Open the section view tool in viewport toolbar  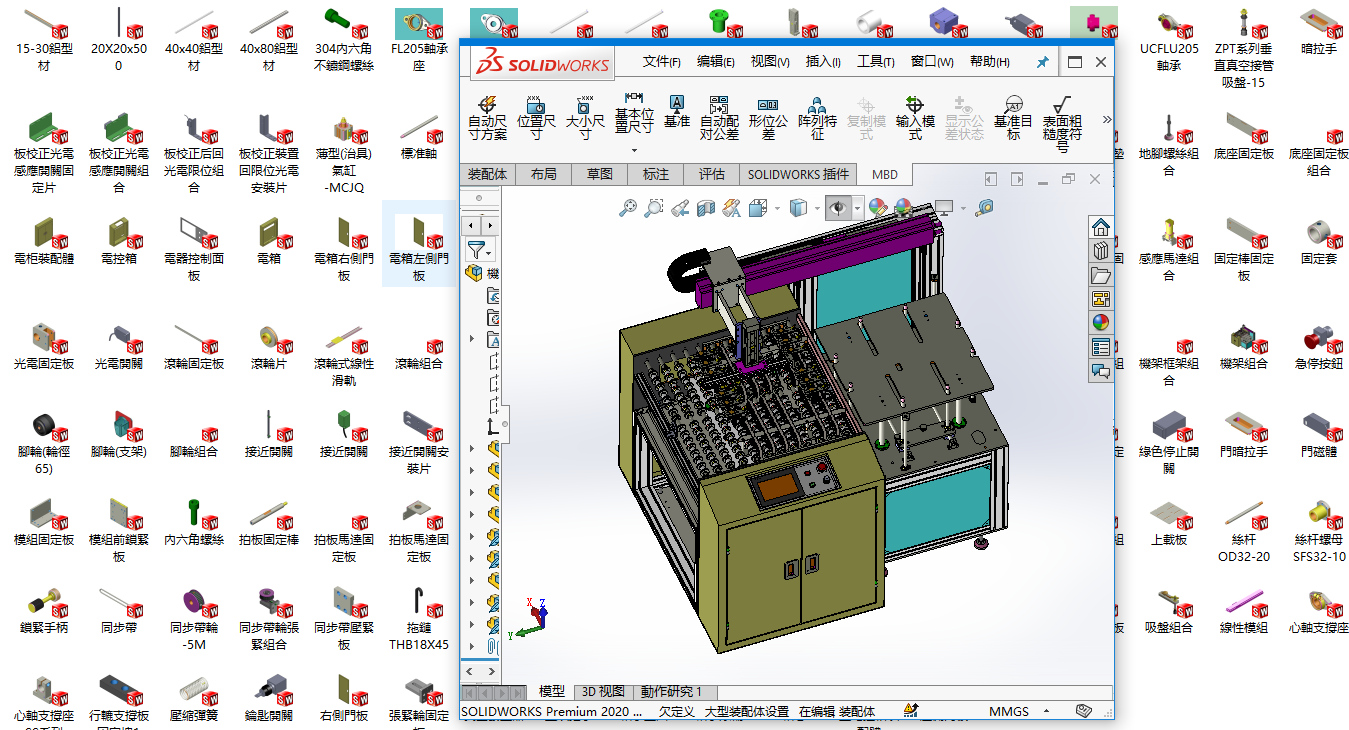[706, 208]
